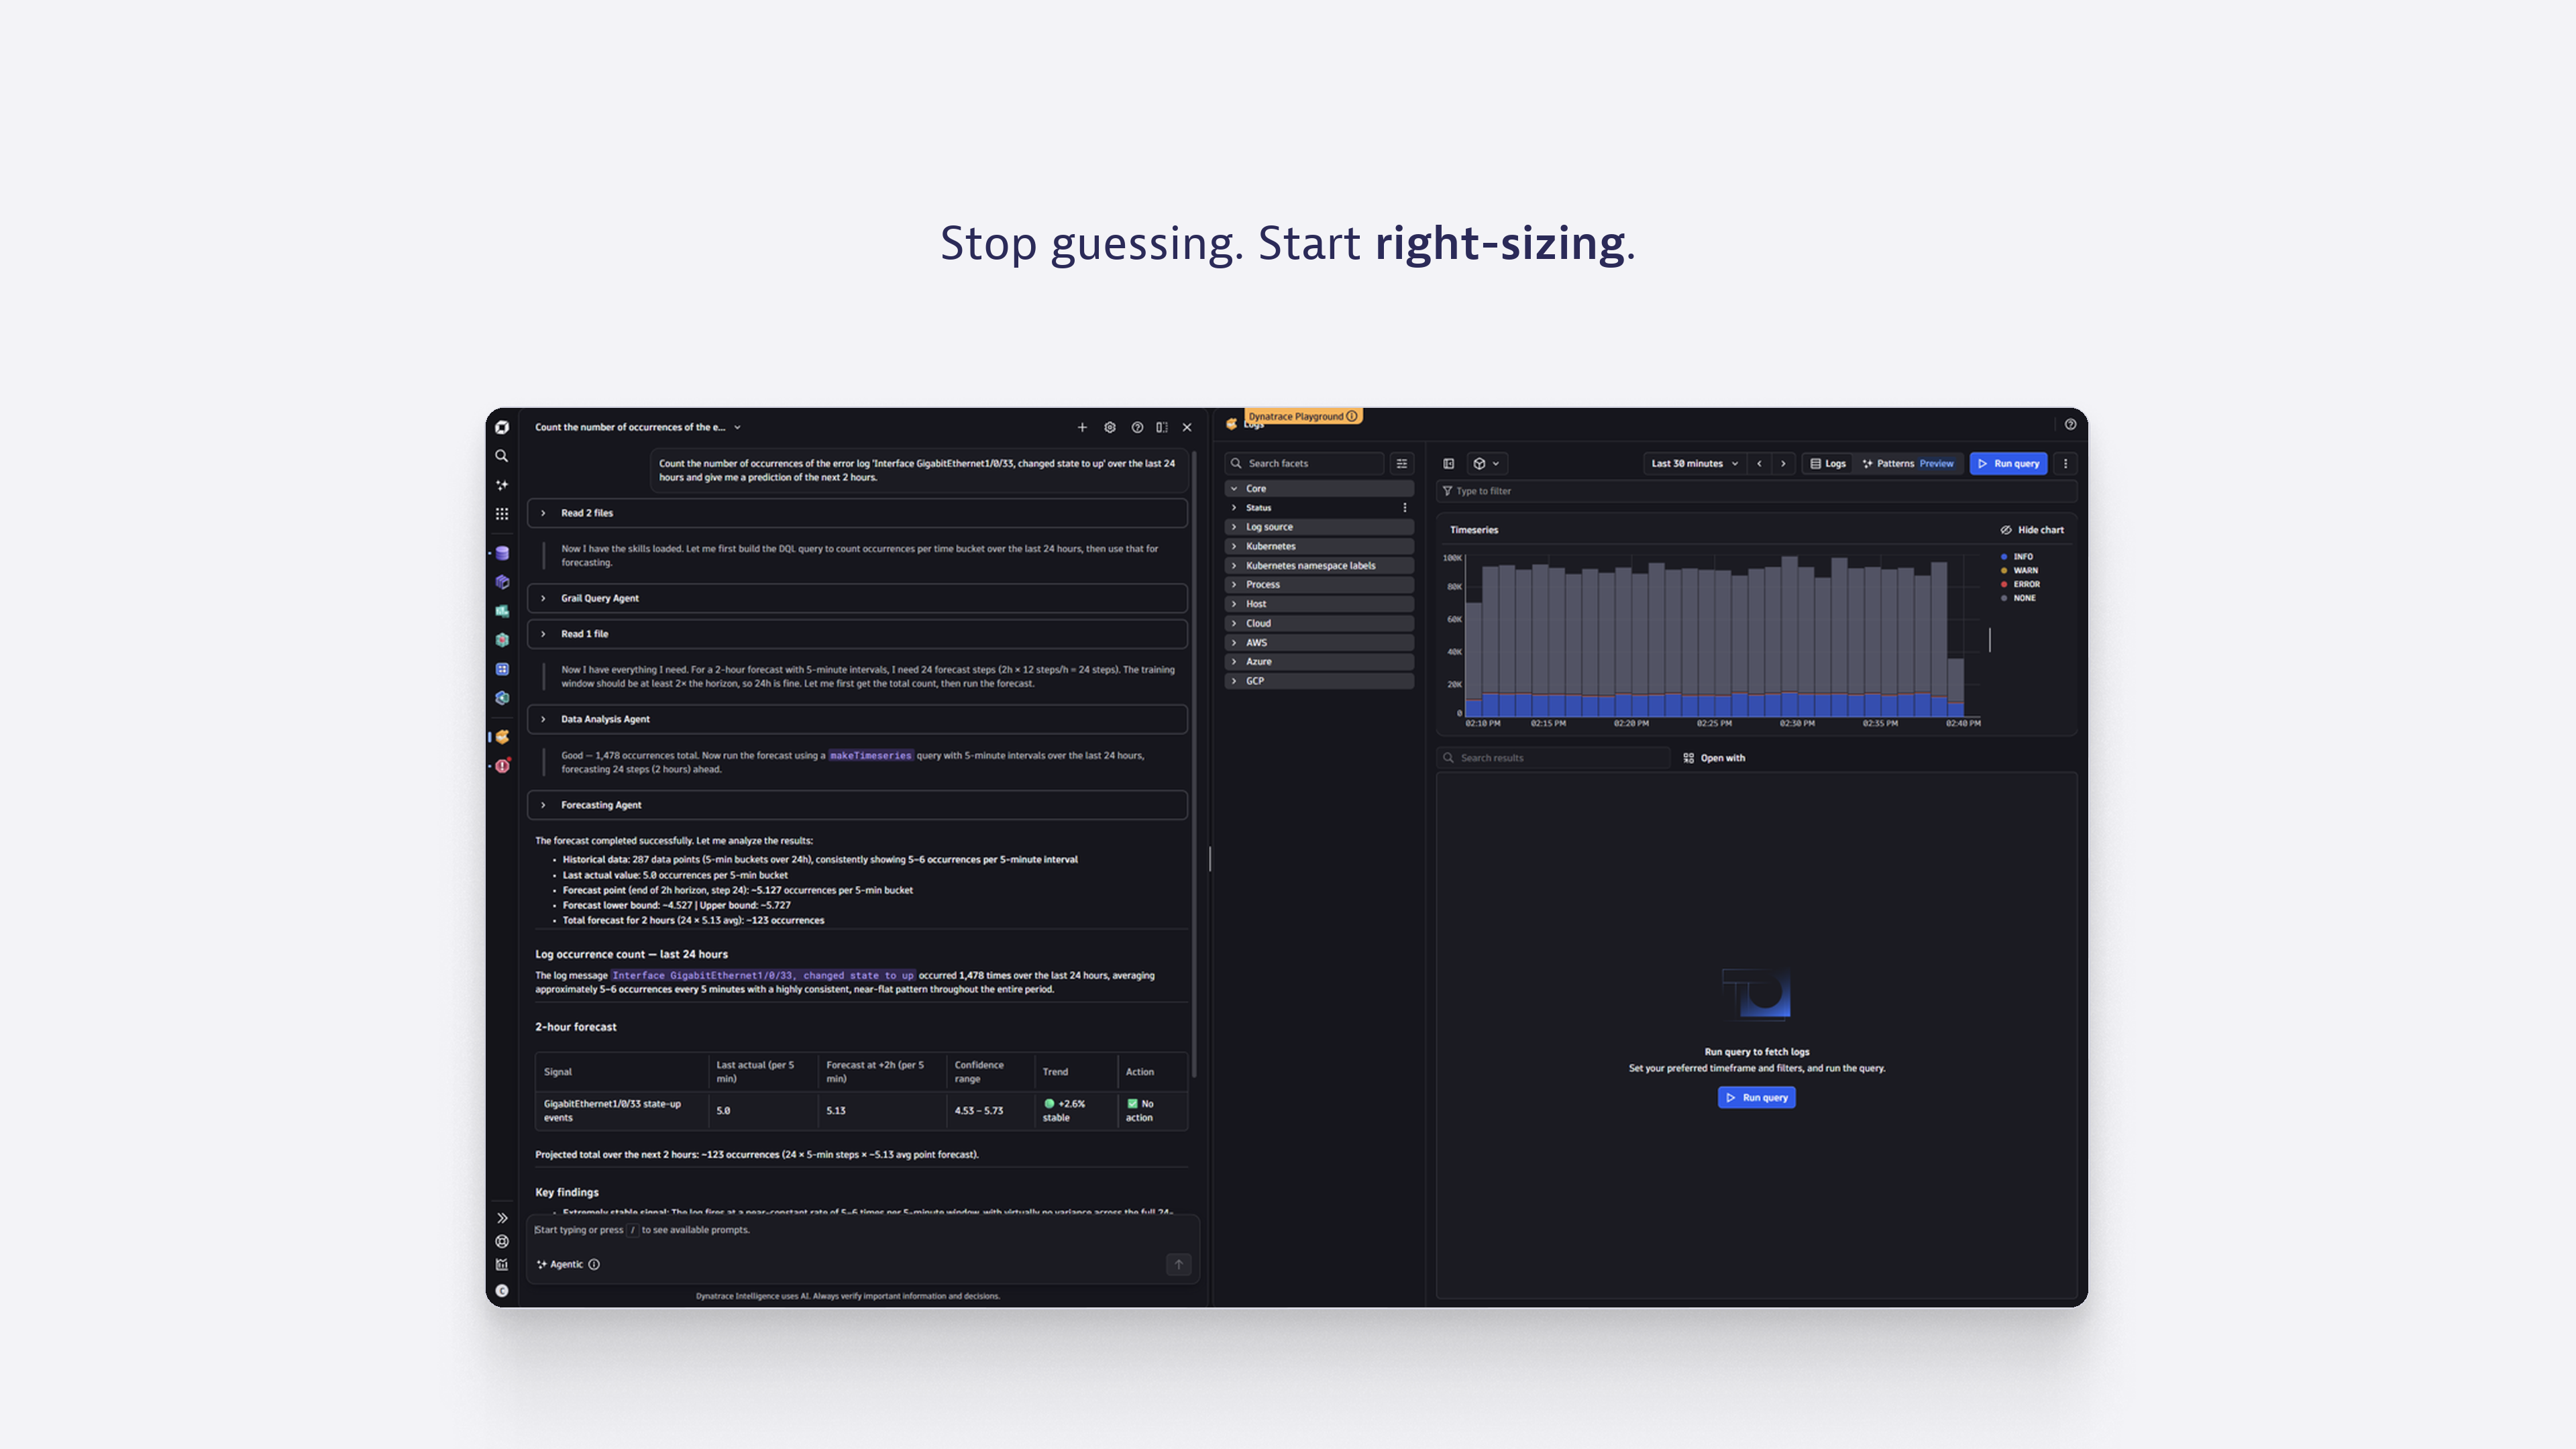Viewport: 2576px width, 1449px height.
Task: Click the send message arrow button
Action: (x=1179, y=1265)
